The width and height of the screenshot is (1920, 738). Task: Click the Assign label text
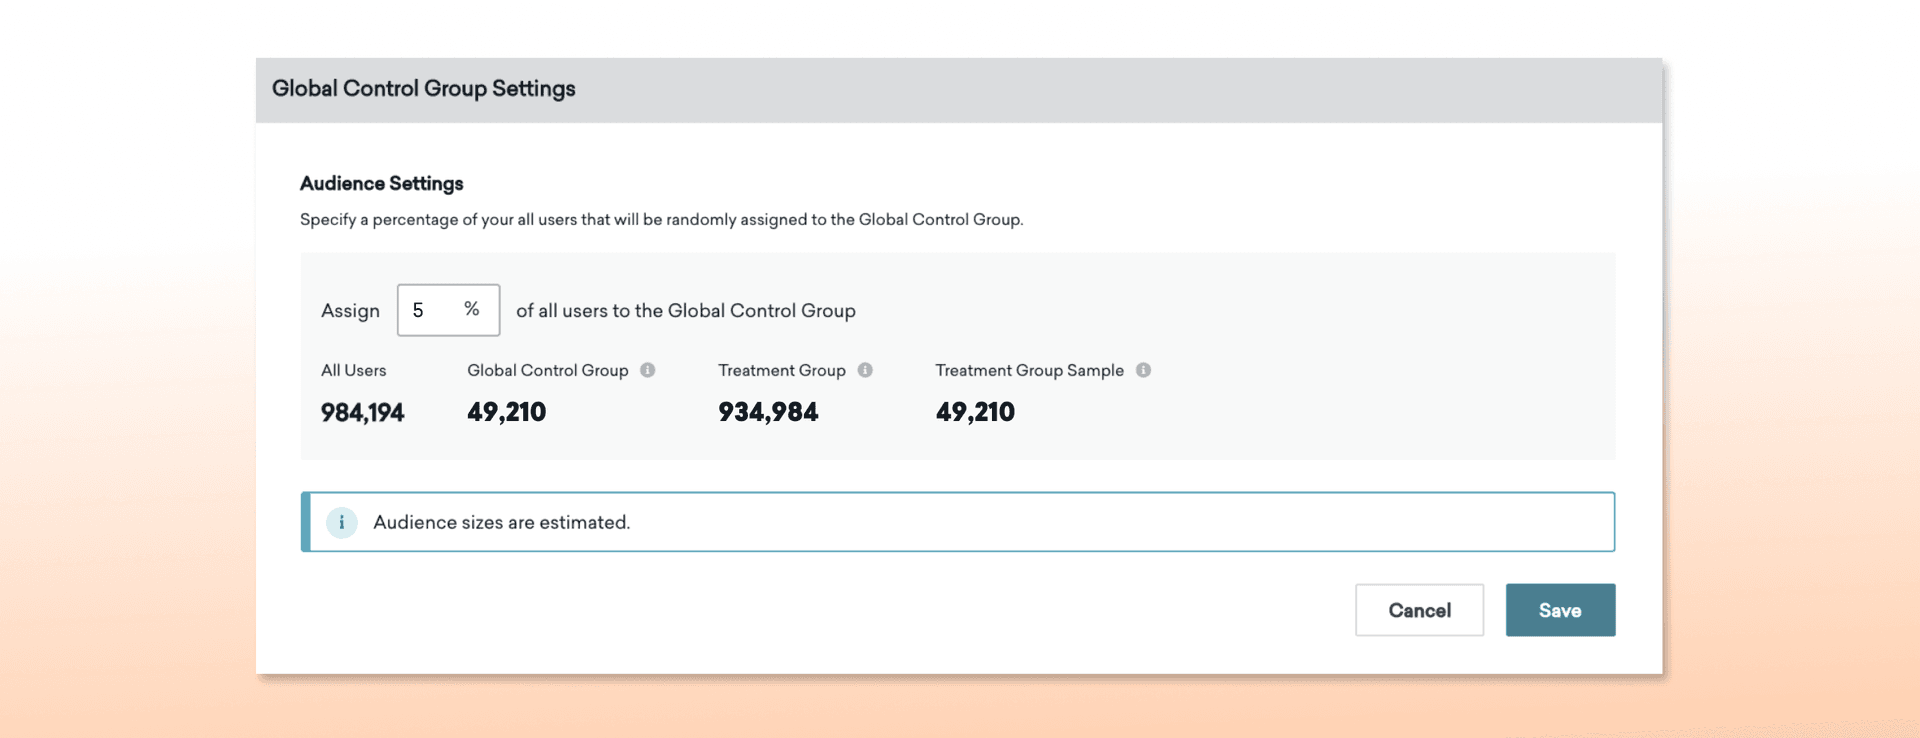tap(350, 311)
